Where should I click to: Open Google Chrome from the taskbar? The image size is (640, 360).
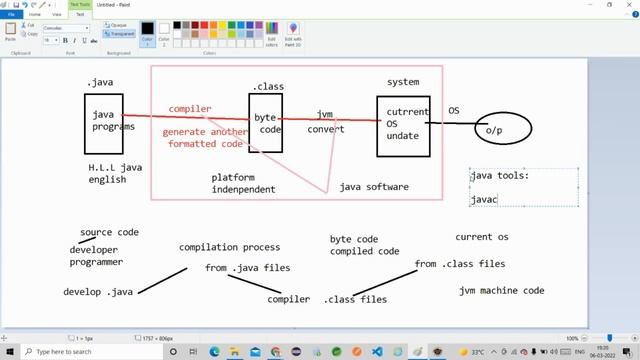coord(276,351)
